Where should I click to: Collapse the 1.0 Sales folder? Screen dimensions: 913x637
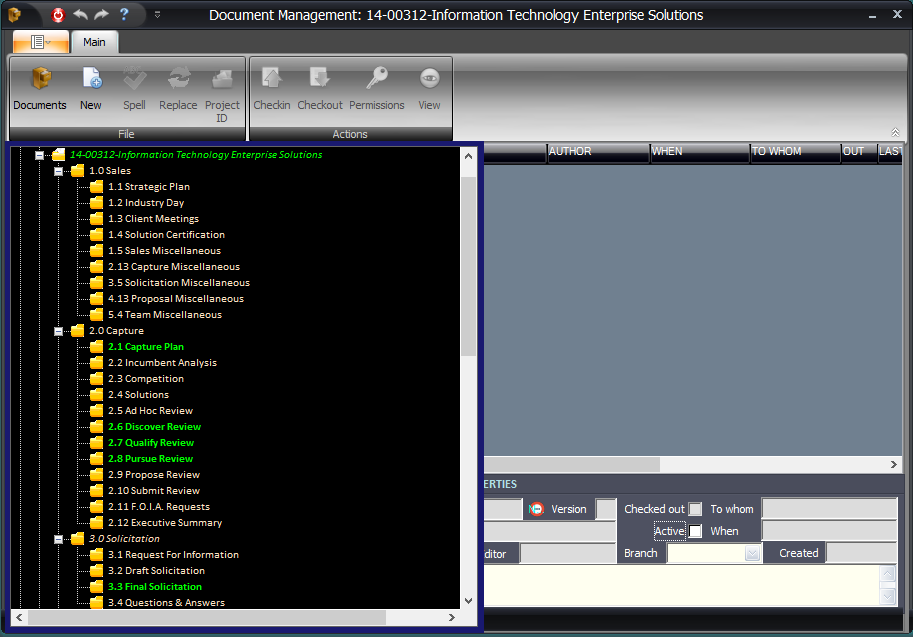click(x=59, y=171)
